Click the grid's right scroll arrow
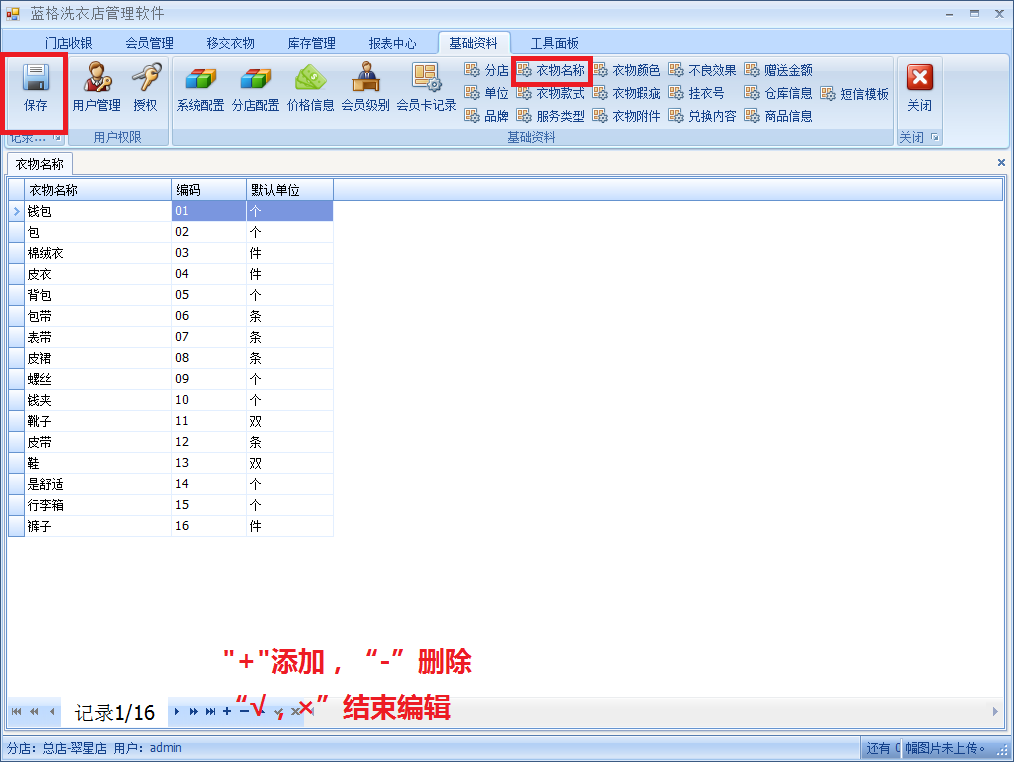This screenshot has width=1014, height=762. point(995,712)
